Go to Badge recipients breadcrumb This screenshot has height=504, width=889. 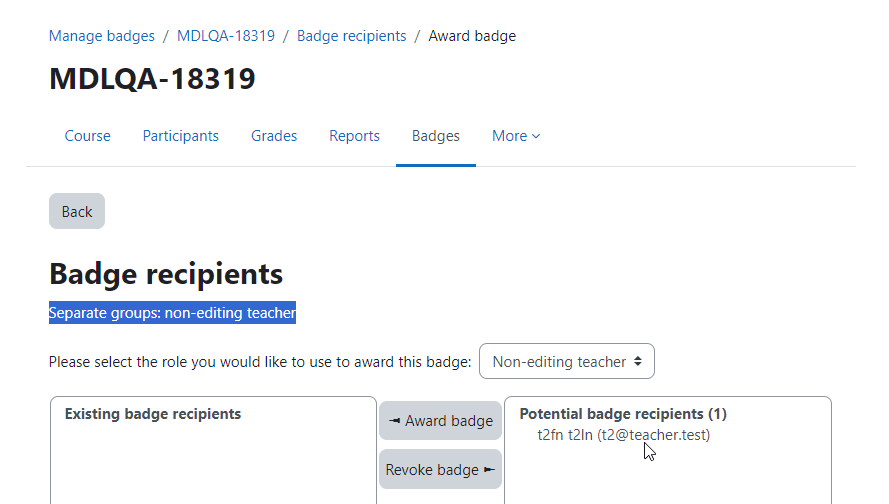coord(352,36)
